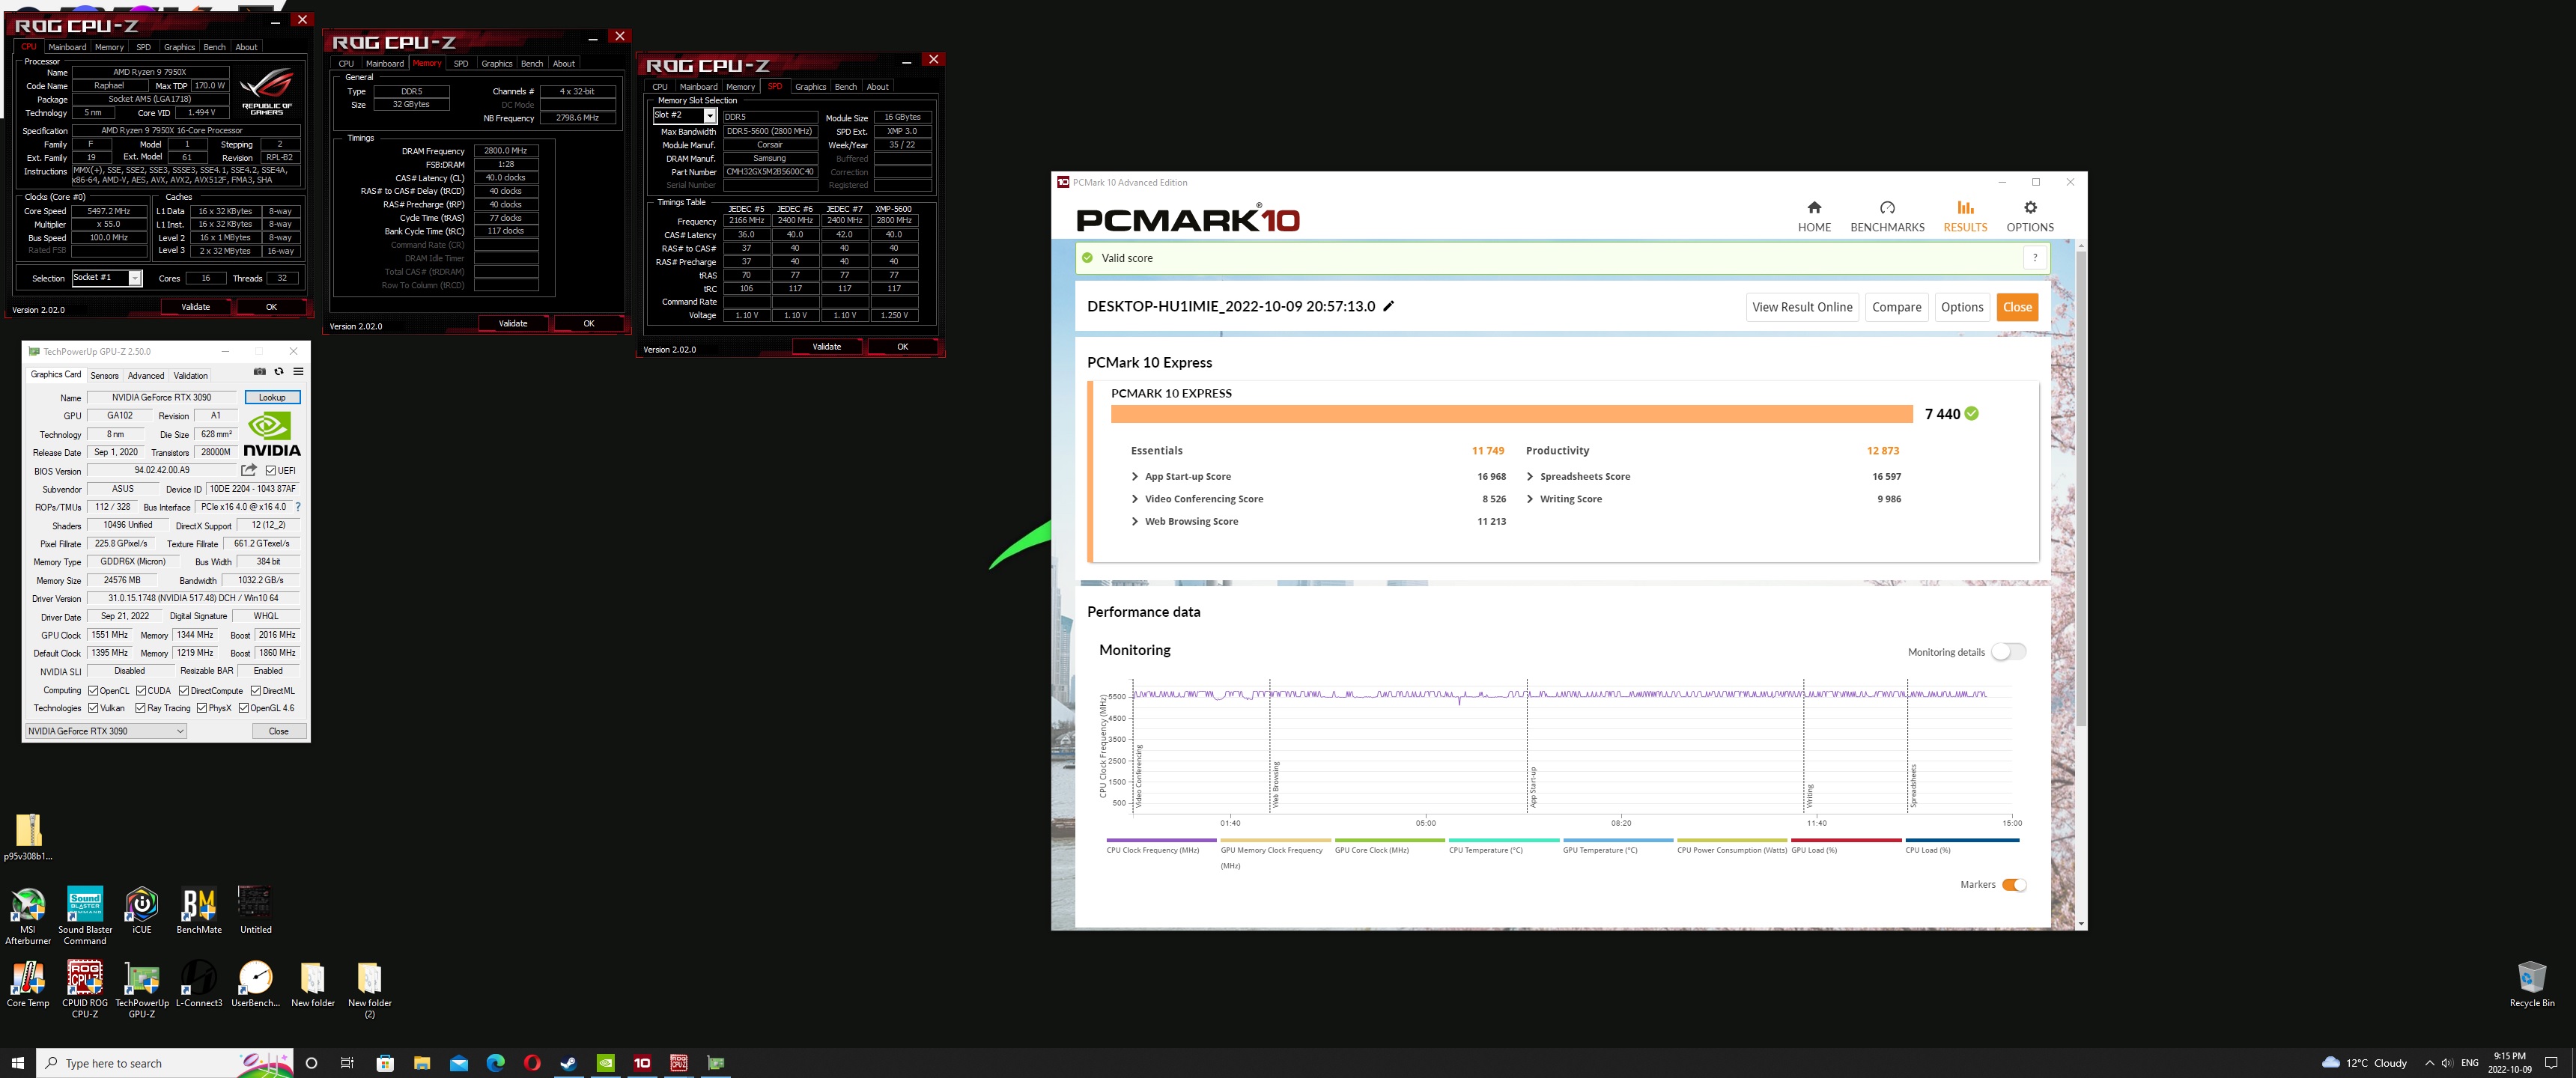Click the Windows Start button
2576x1078 pixels.
(17, 1063)
